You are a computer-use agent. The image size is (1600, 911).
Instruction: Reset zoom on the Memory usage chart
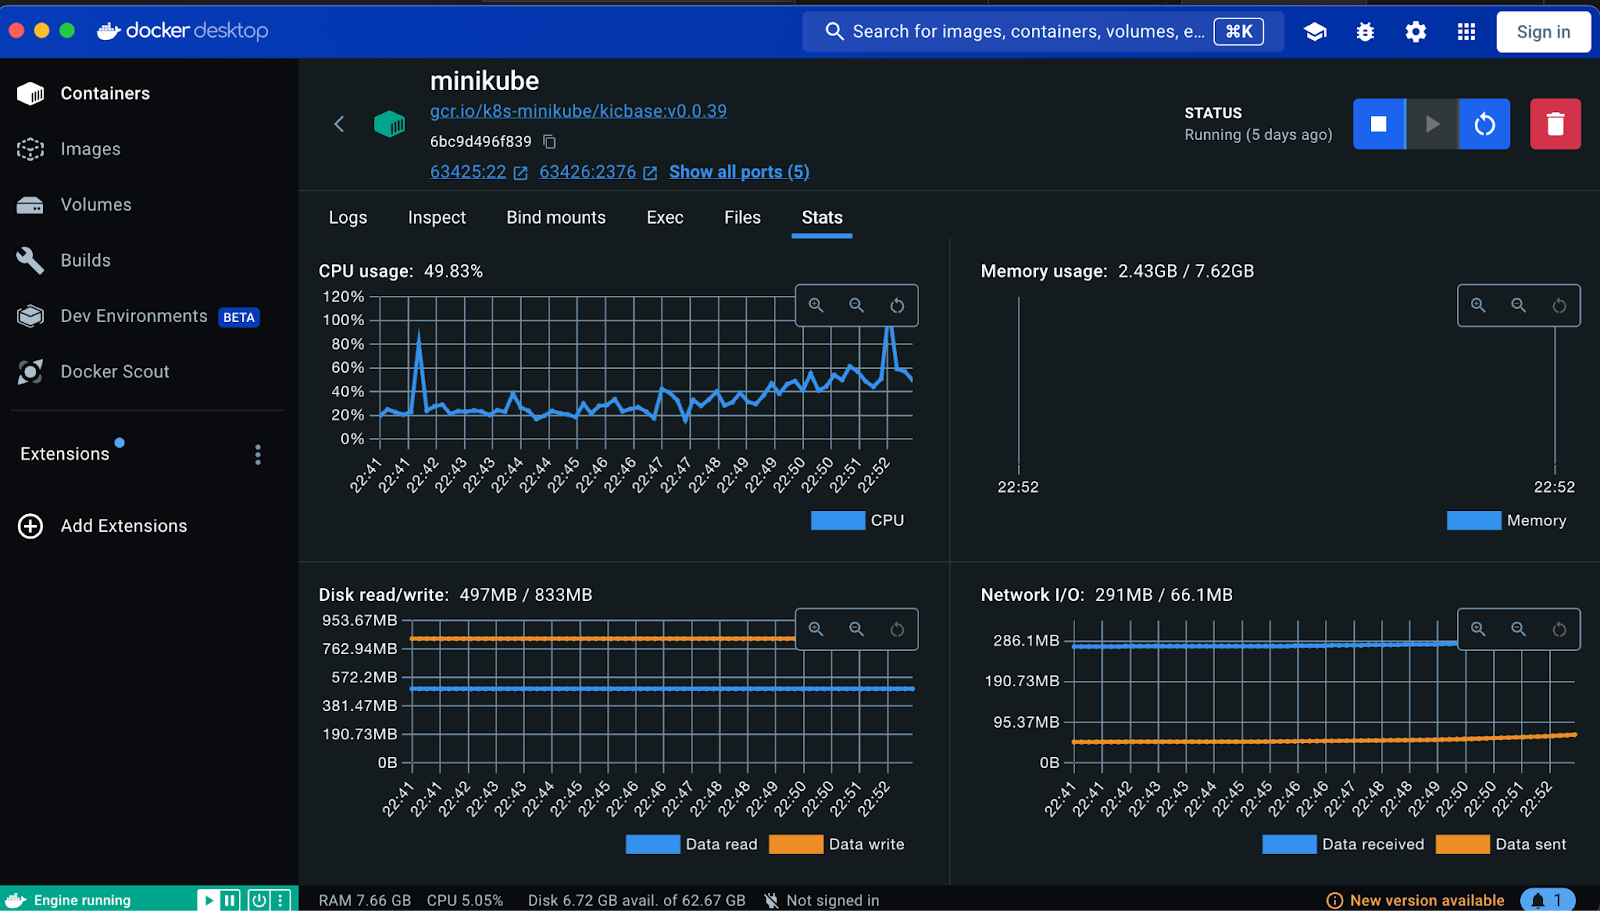point(1559,306)
